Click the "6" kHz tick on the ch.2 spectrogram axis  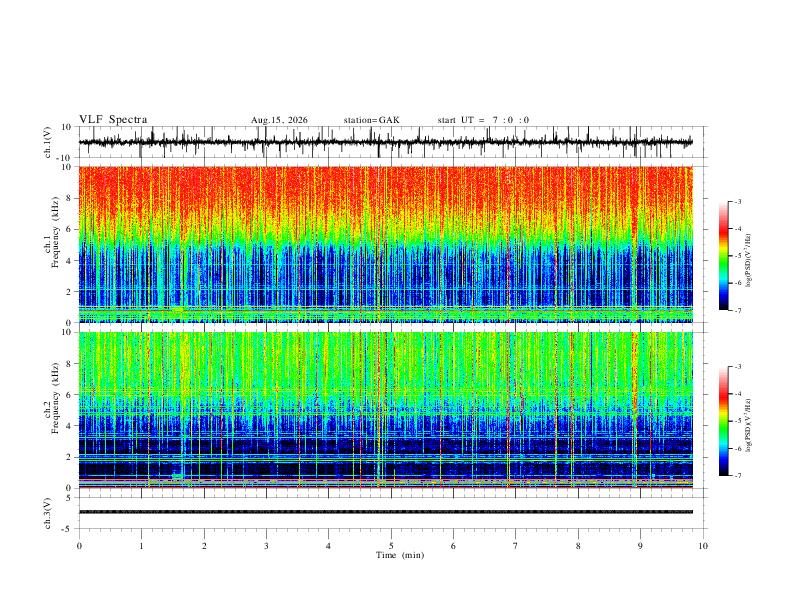coord(70,395)
